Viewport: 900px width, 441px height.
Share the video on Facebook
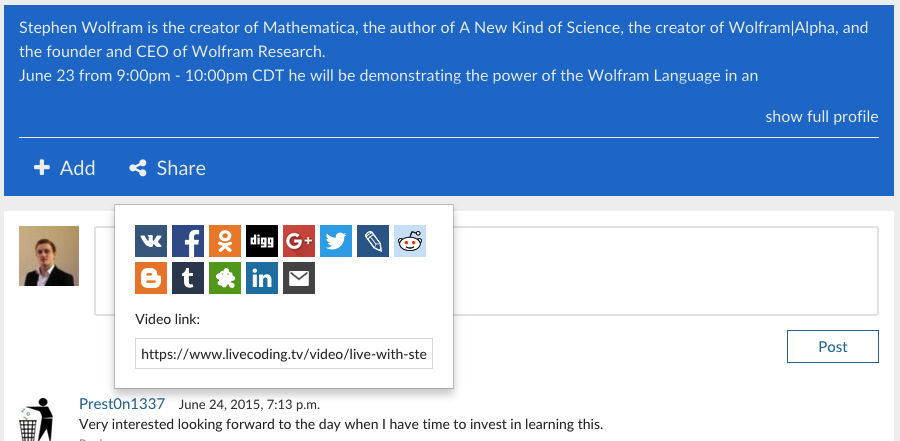[188, 241]
